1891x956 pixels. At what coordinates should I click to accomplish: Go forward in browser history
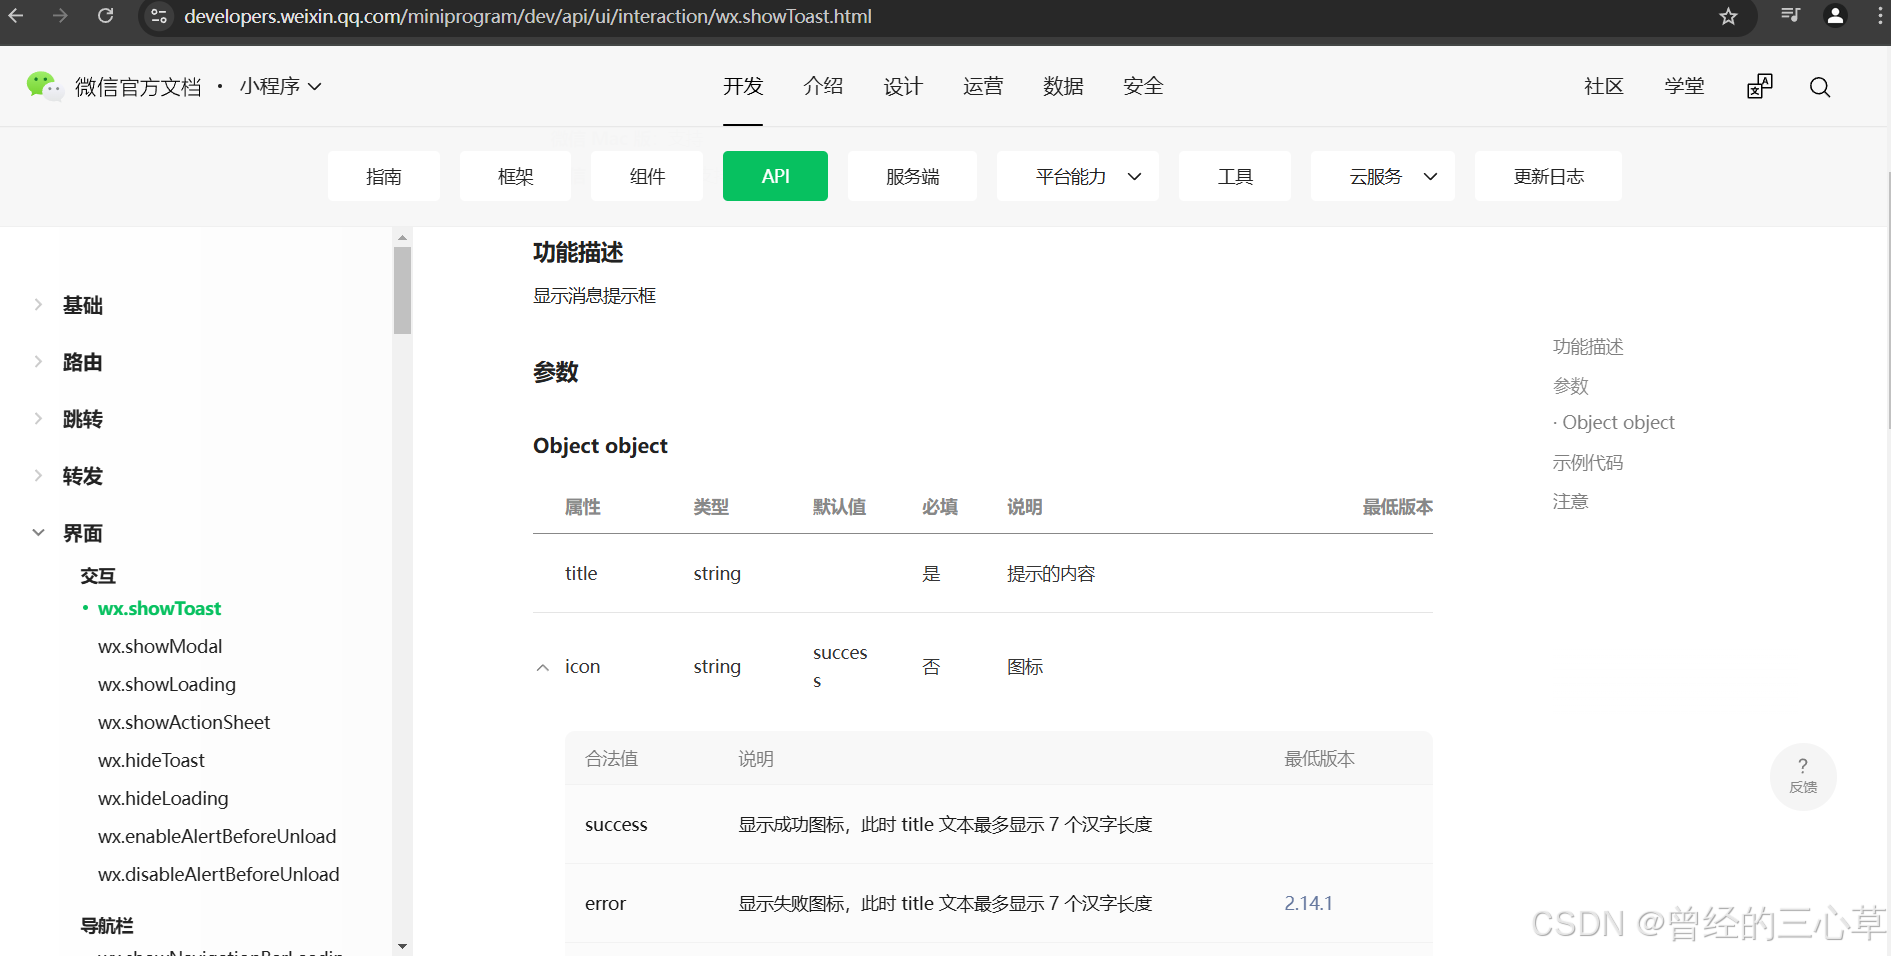(x=60, y=16)
